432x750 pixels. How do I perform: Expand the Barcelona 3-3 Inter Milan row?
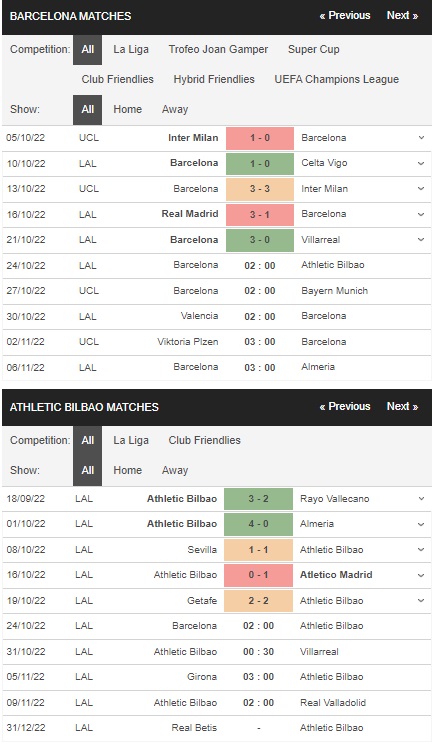pos(421,188)
